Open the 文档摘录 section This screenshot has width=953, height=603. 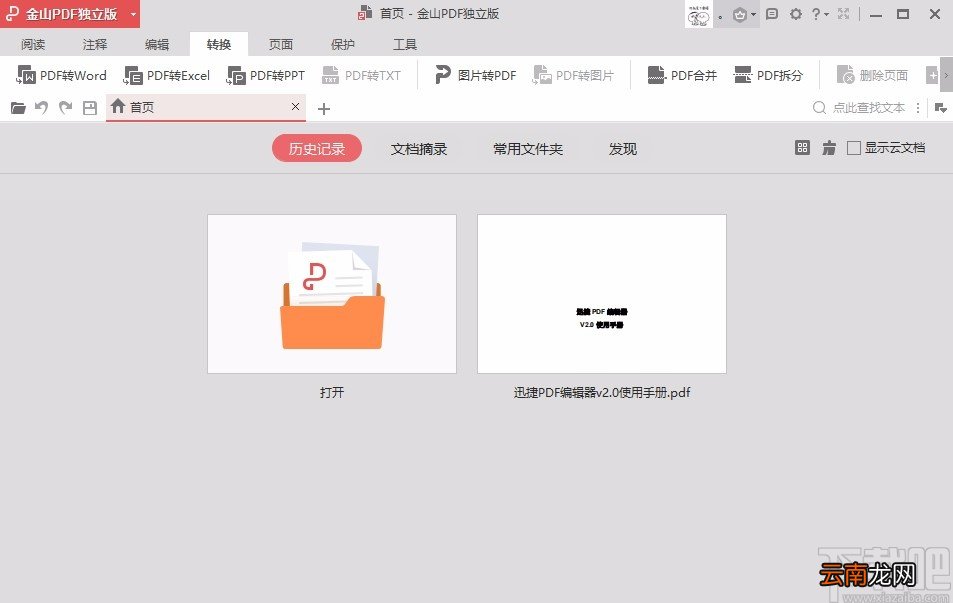click(x=419, y=149)
